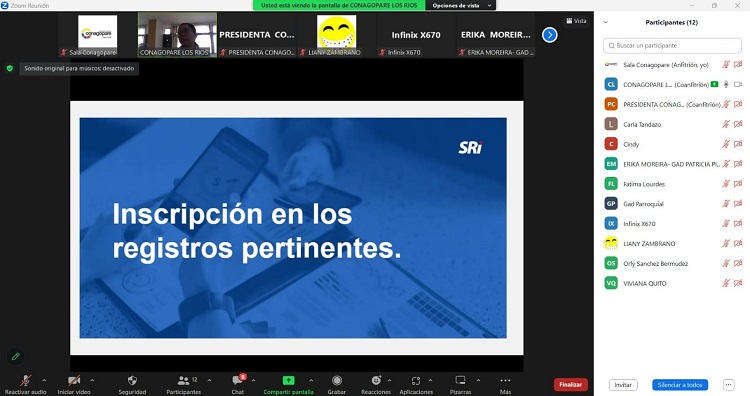Open the Reacciones smiley icon
The width and height of the screenshot is (750, 396).
(x=376, y=380)
